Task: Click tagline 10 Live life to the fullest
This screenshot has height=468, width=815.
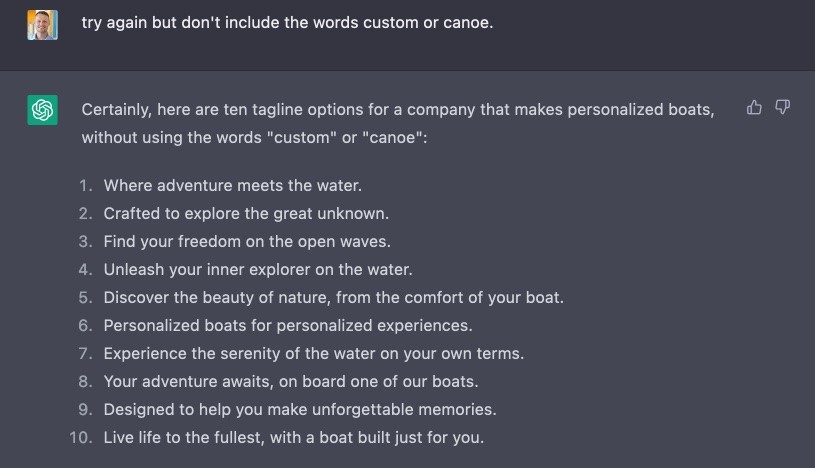Action: click(x=294, y=438)
